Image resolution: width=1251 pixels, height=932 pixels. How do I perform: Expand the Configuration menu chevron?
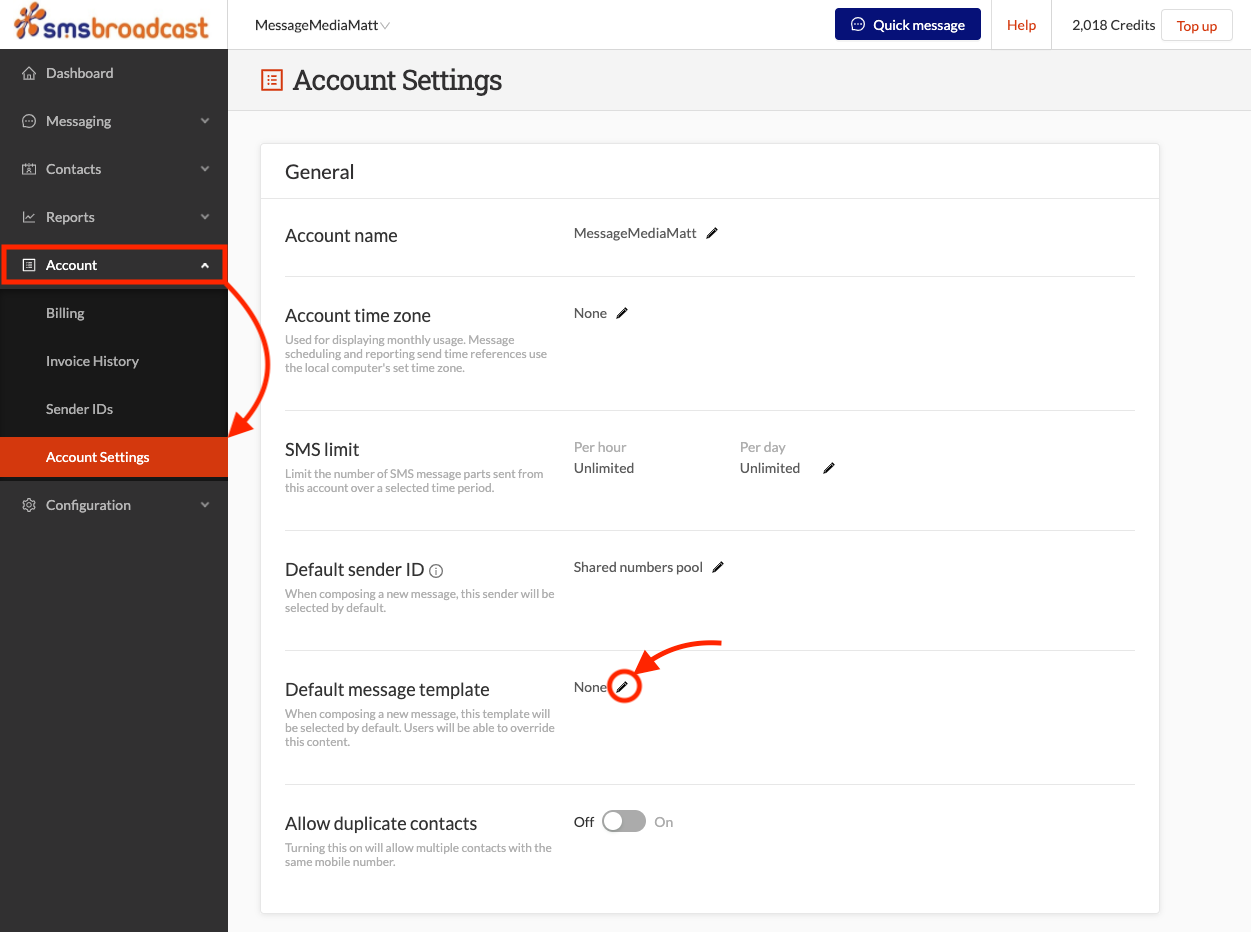point(205,505)
